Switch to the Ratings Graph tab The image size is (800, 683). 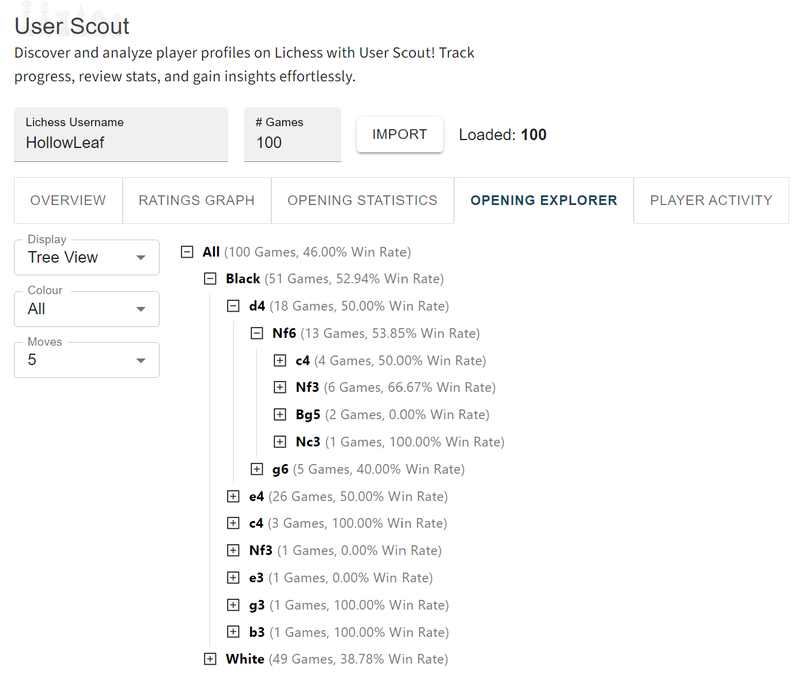[x=197, y=200]
